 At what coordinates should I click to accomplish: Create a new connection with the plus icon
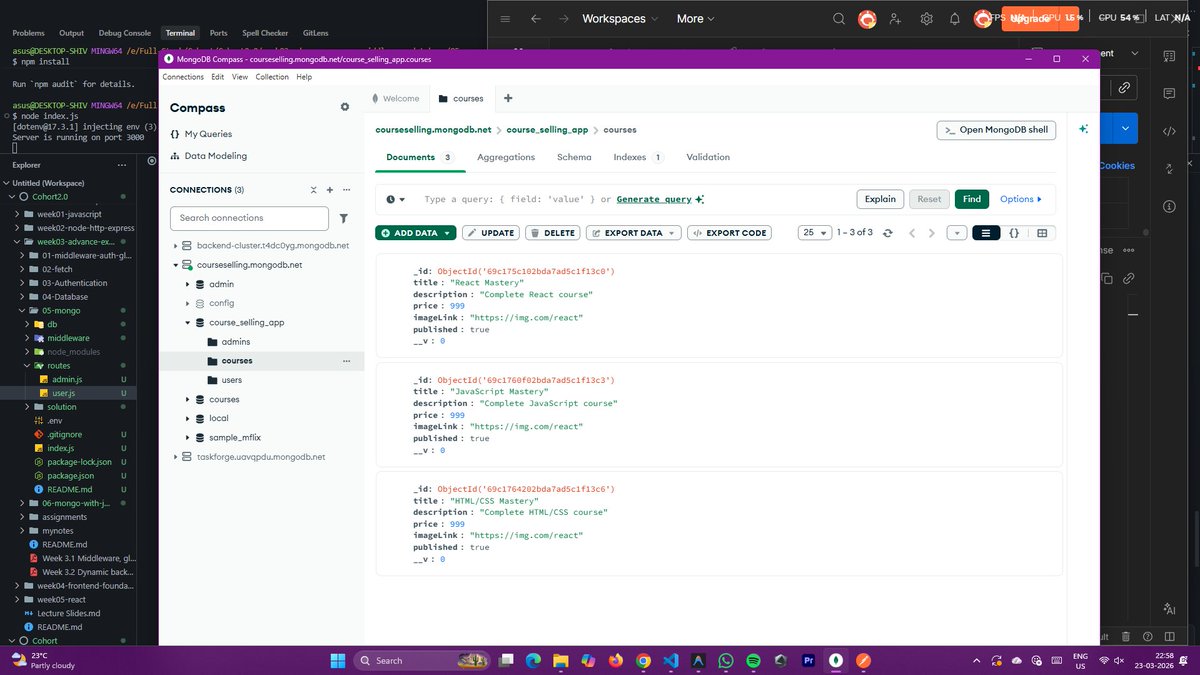329,189
